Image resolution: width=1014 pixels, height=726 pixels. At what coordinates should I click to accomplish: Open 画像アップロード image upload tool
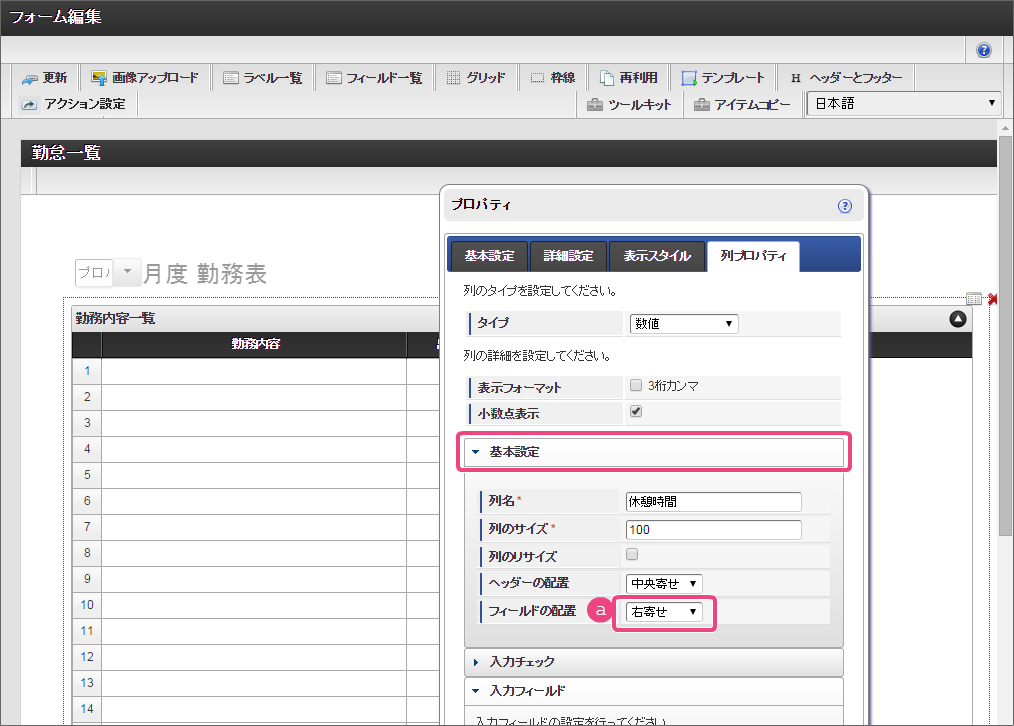click(x=144, y=78)
